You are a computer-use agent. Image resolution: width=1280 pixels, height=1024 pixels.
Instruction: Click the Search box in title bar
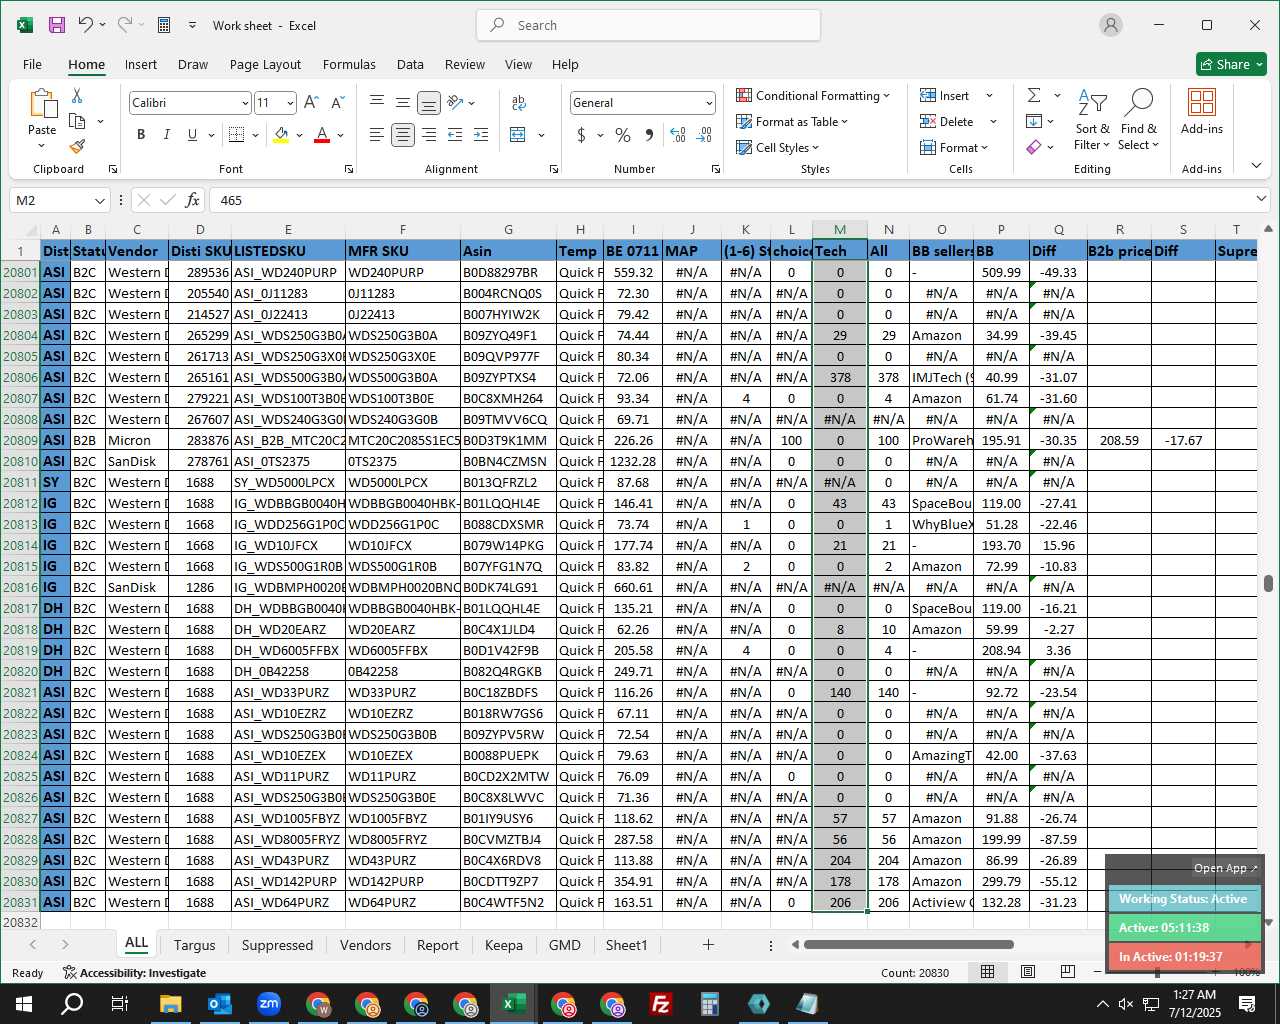(648, 25)
